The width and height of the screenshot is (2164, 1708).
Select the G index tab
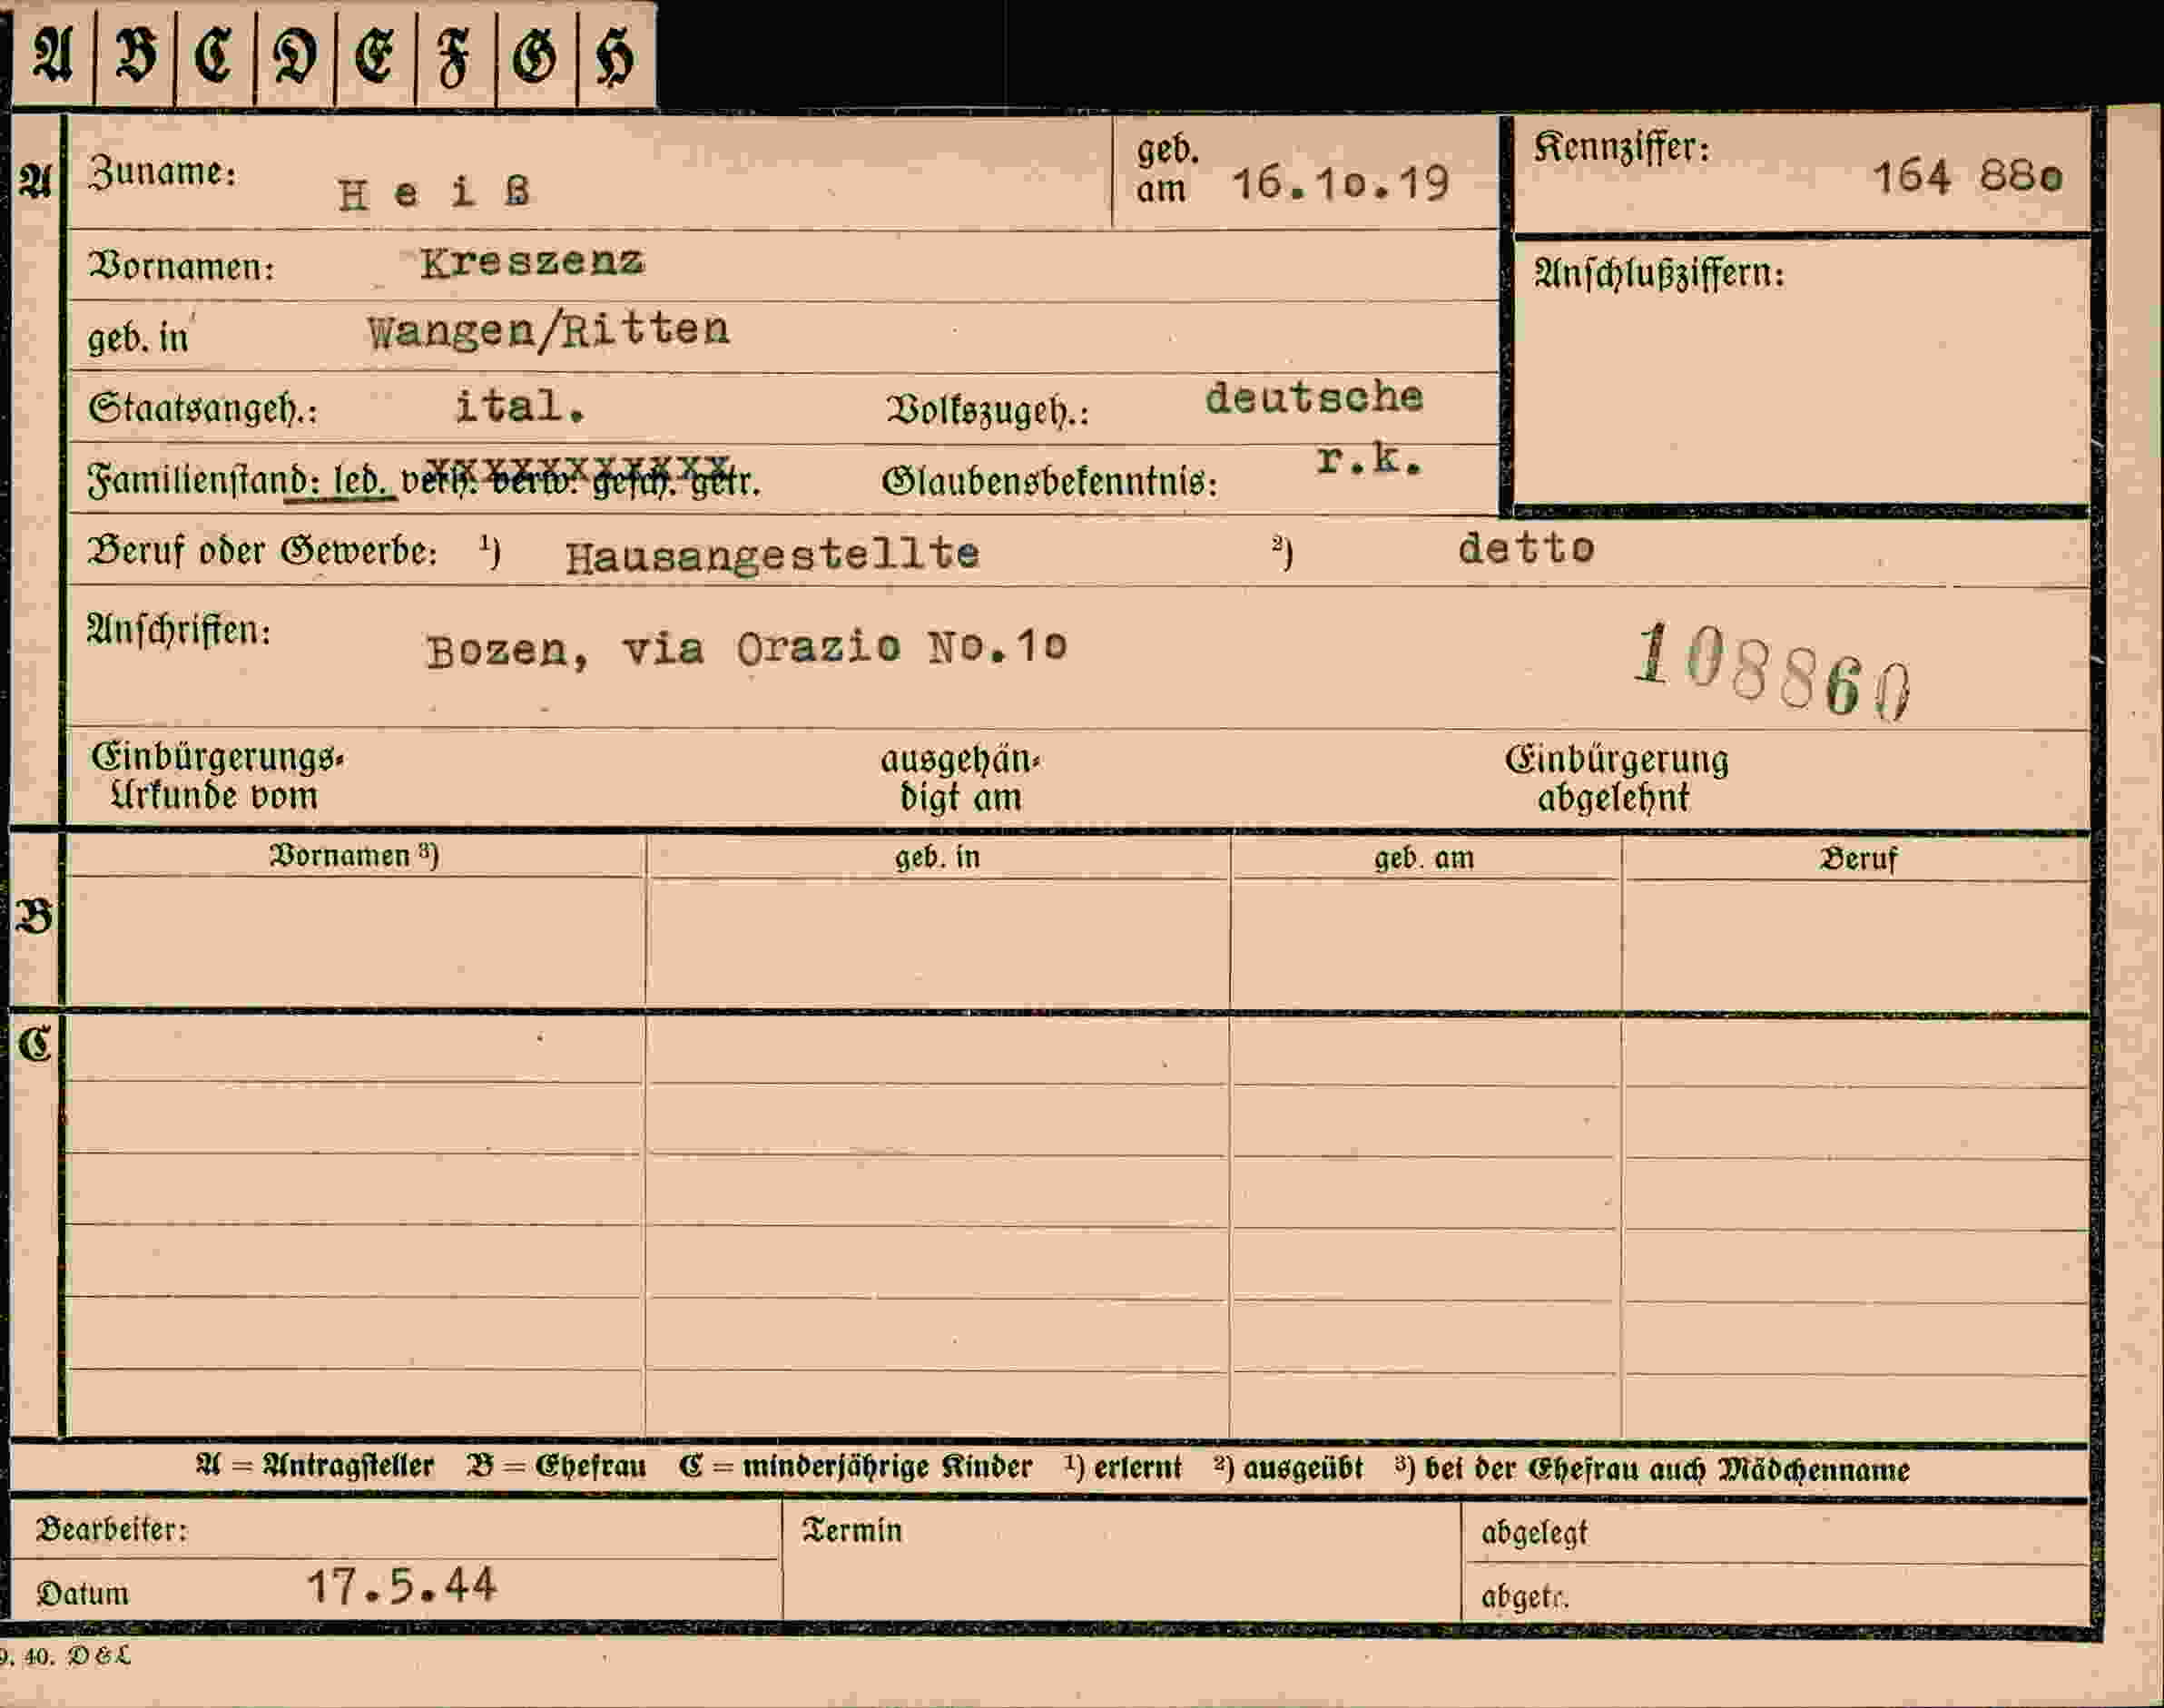pos(535,55)
